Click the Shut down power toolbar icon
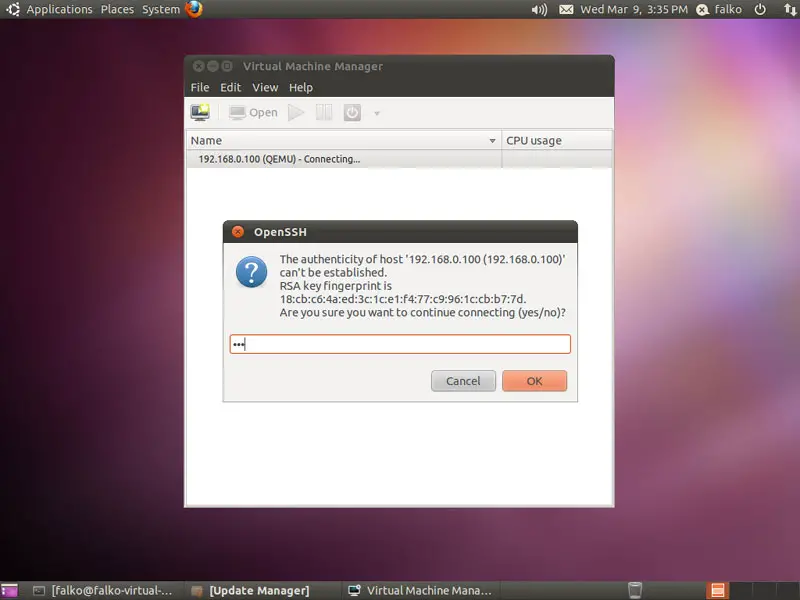The width and height of the screenshot is (800, 600). pyautogui.click(x=352, y=113)
